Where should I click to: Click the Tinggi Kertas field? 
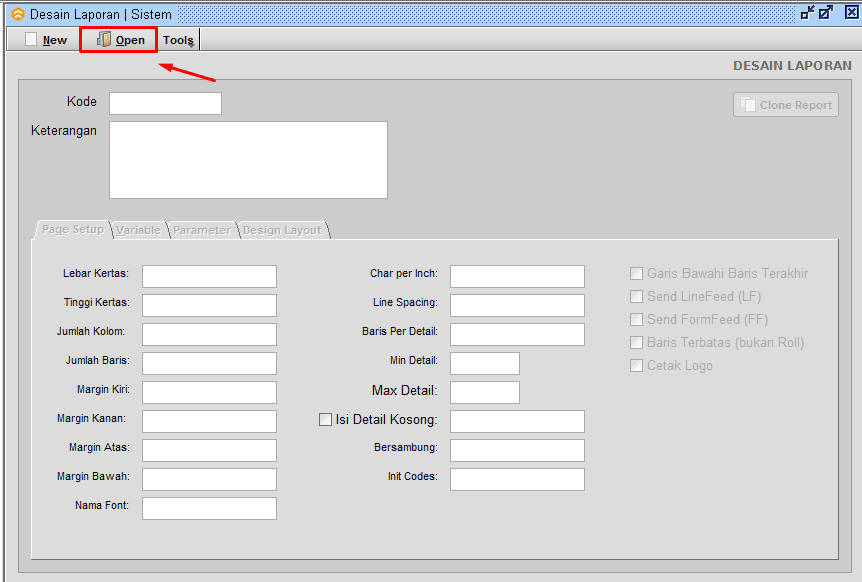209,306
